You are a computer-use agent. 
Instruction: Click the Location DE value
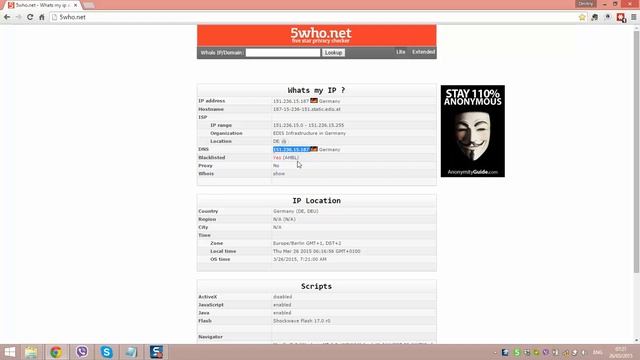[276, 141]
